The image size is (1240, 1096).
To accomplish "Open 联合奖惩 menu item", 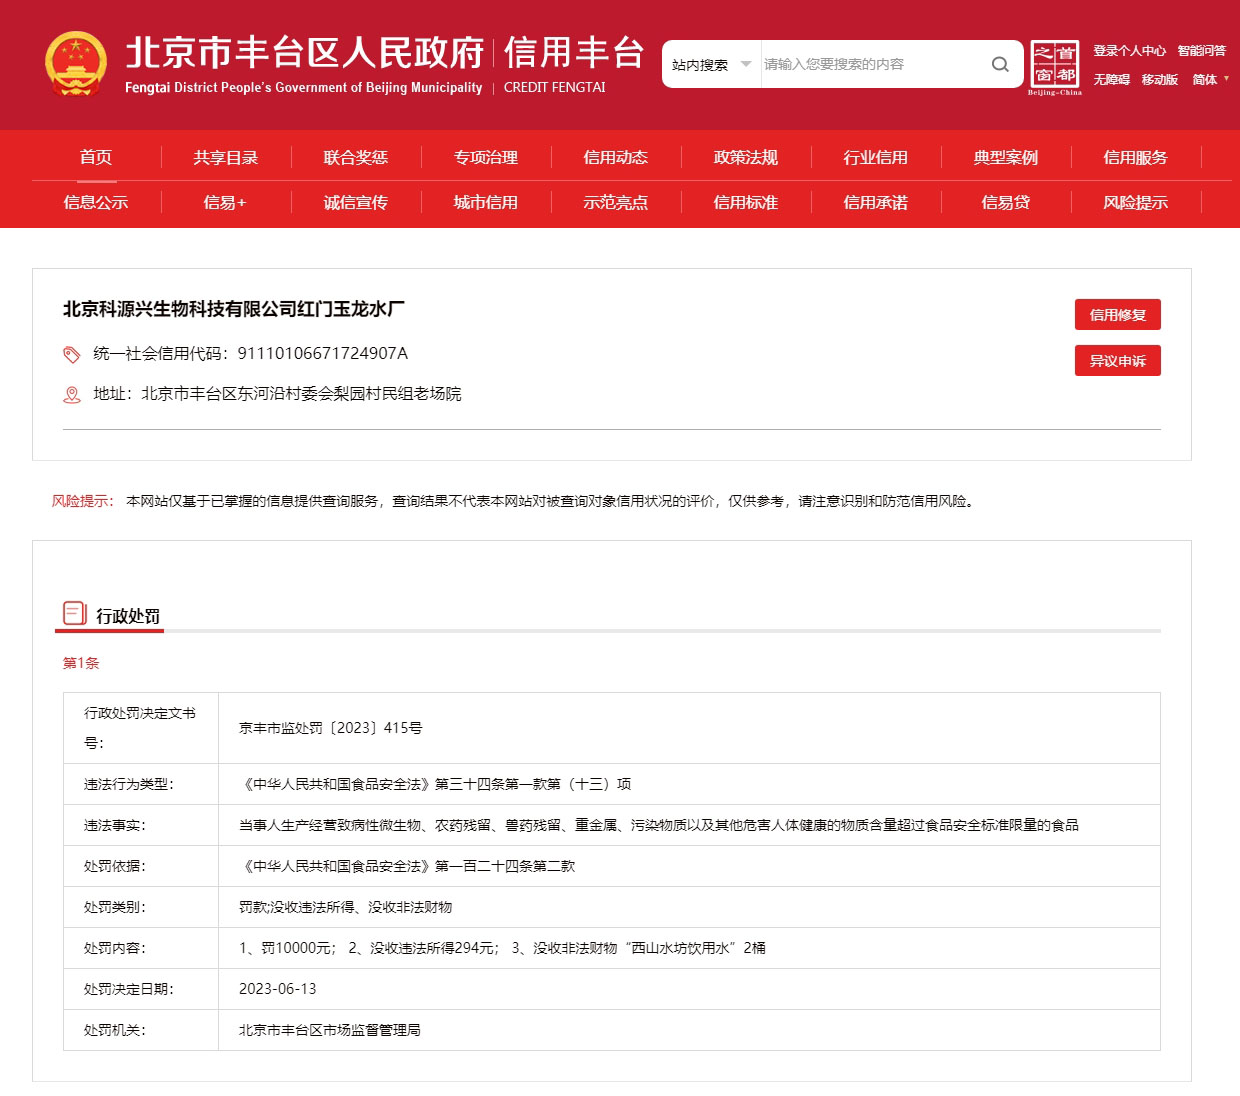I will click(x=356, y=157).
